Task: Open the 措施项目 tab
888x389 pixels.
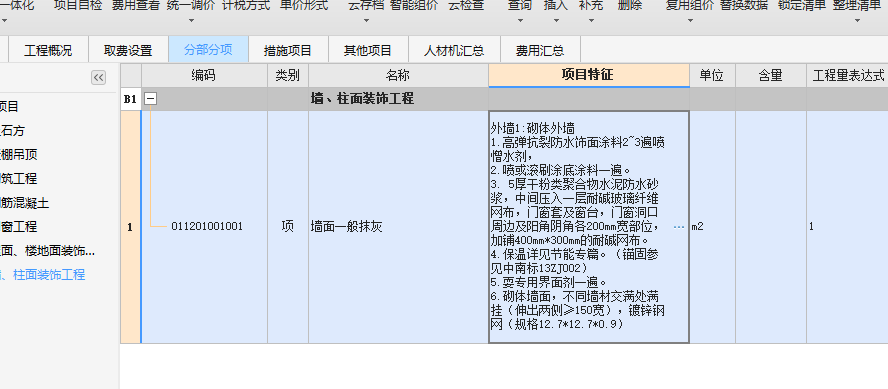Action: click(x=288, y=50)
